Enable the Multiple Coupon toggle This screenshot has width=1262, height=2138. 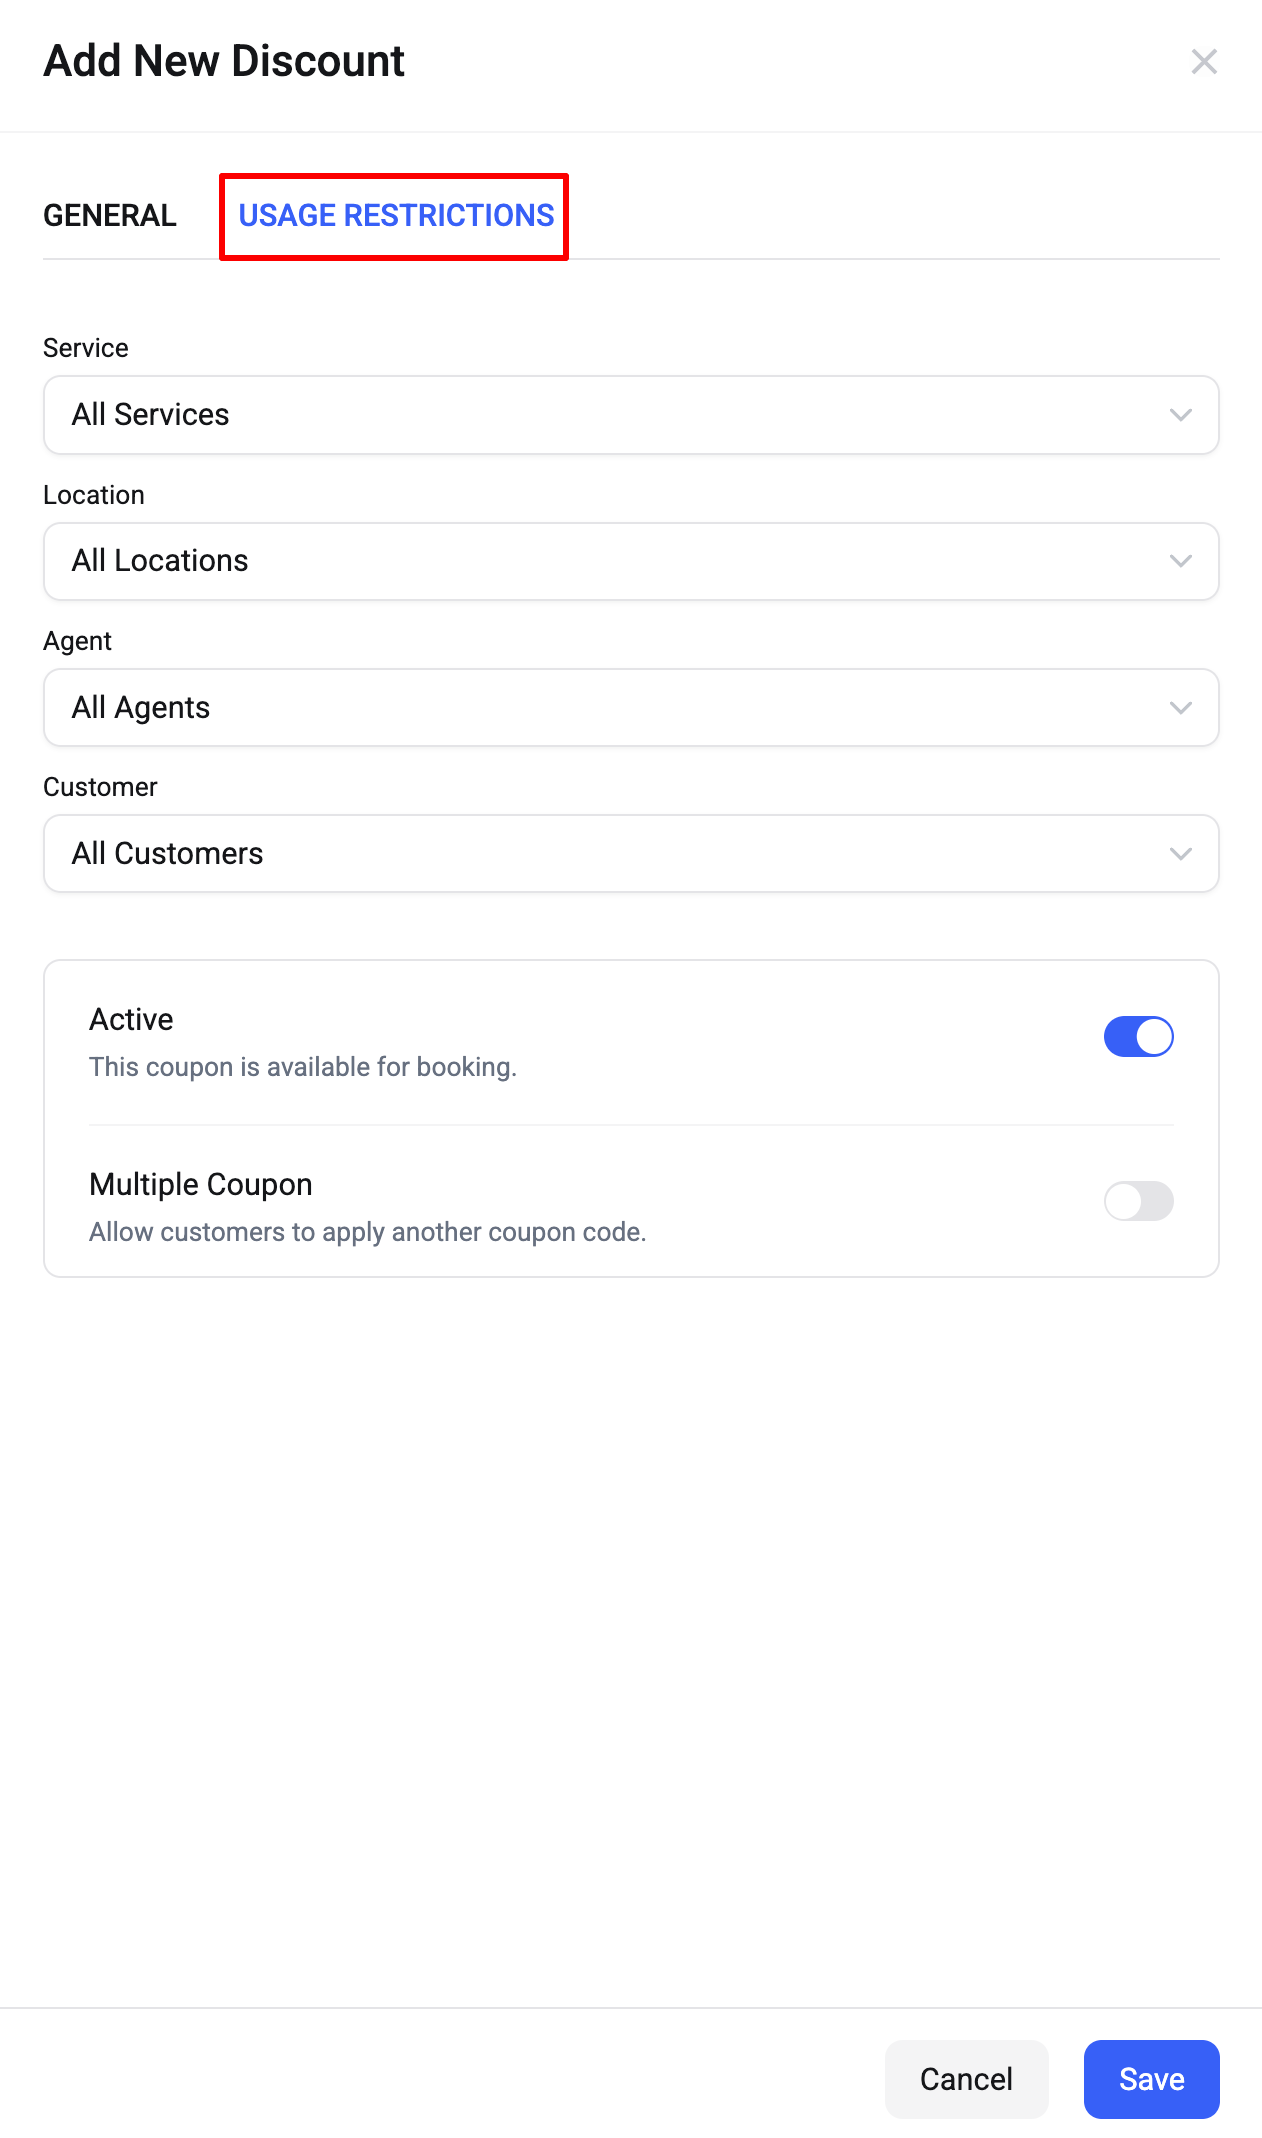coord(1138,1201)
